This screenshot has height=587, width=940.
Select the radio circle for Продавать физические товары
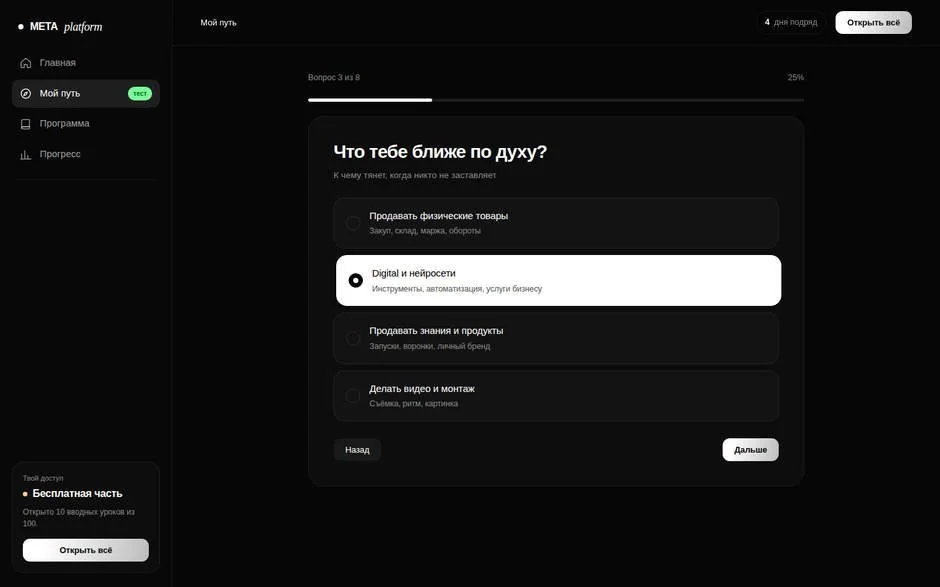(352, 223)
